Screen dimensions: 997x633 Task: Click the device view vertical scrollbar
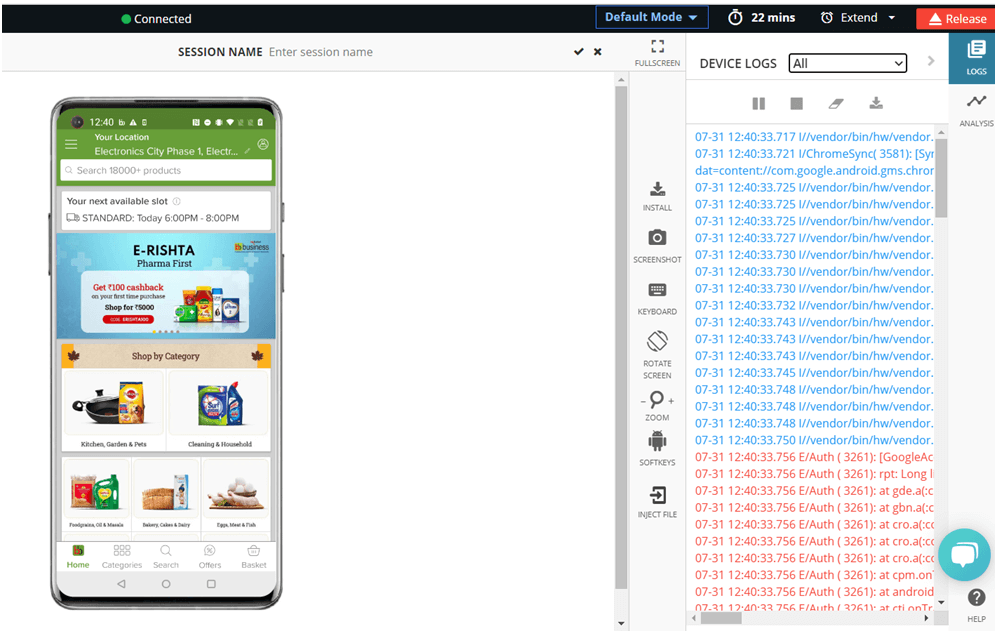(x=621, y=338)
